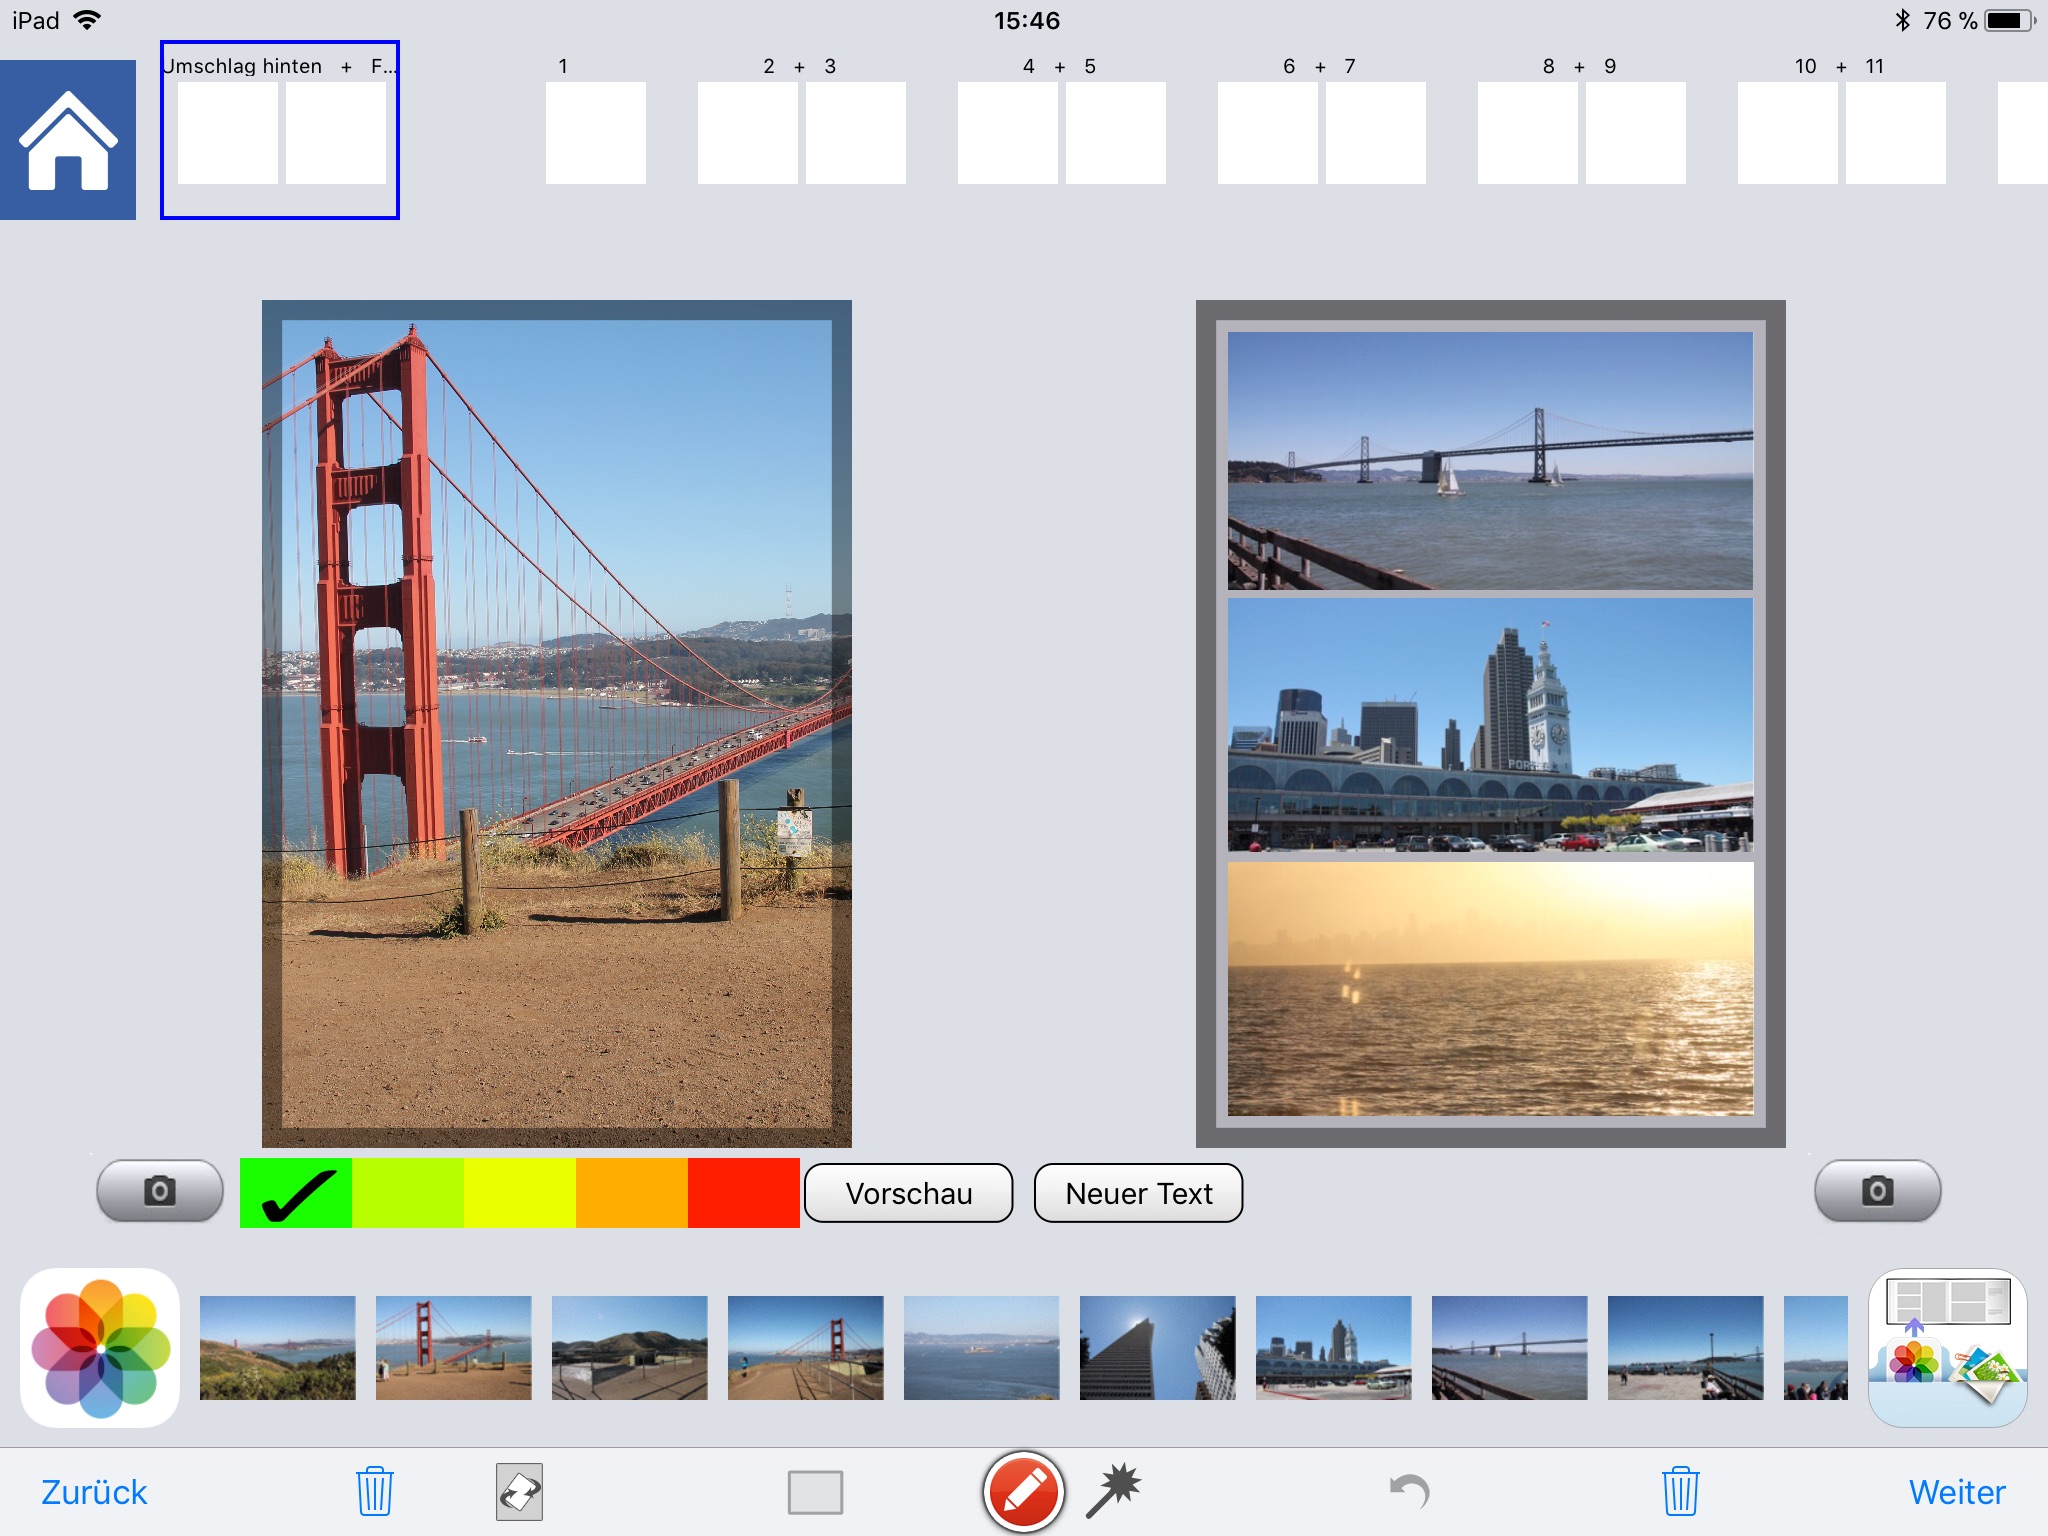Select the orange color swatch

click(632, 1193)
